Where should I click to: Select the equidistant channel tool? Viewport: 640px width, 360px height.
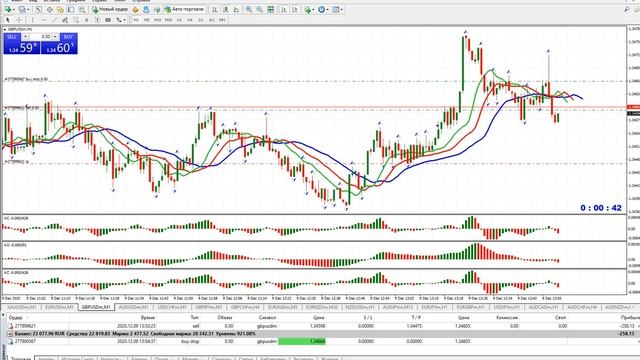[x=64, y=20]
